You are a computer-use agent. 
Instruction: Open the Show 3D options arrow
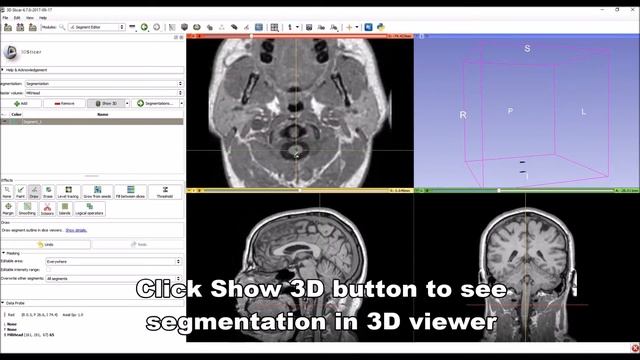tap(127, 104)
